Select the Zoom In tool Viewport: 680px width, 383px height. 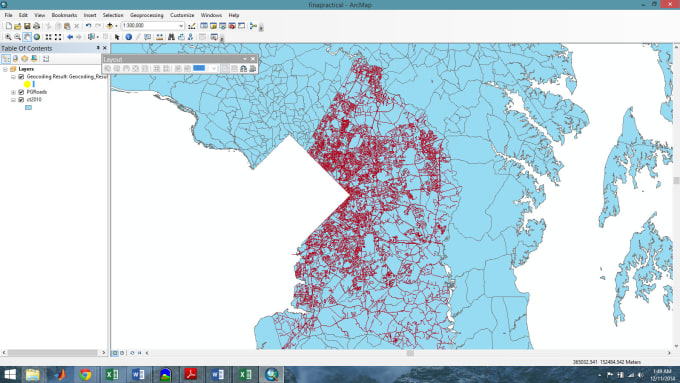tap(8, 37)
